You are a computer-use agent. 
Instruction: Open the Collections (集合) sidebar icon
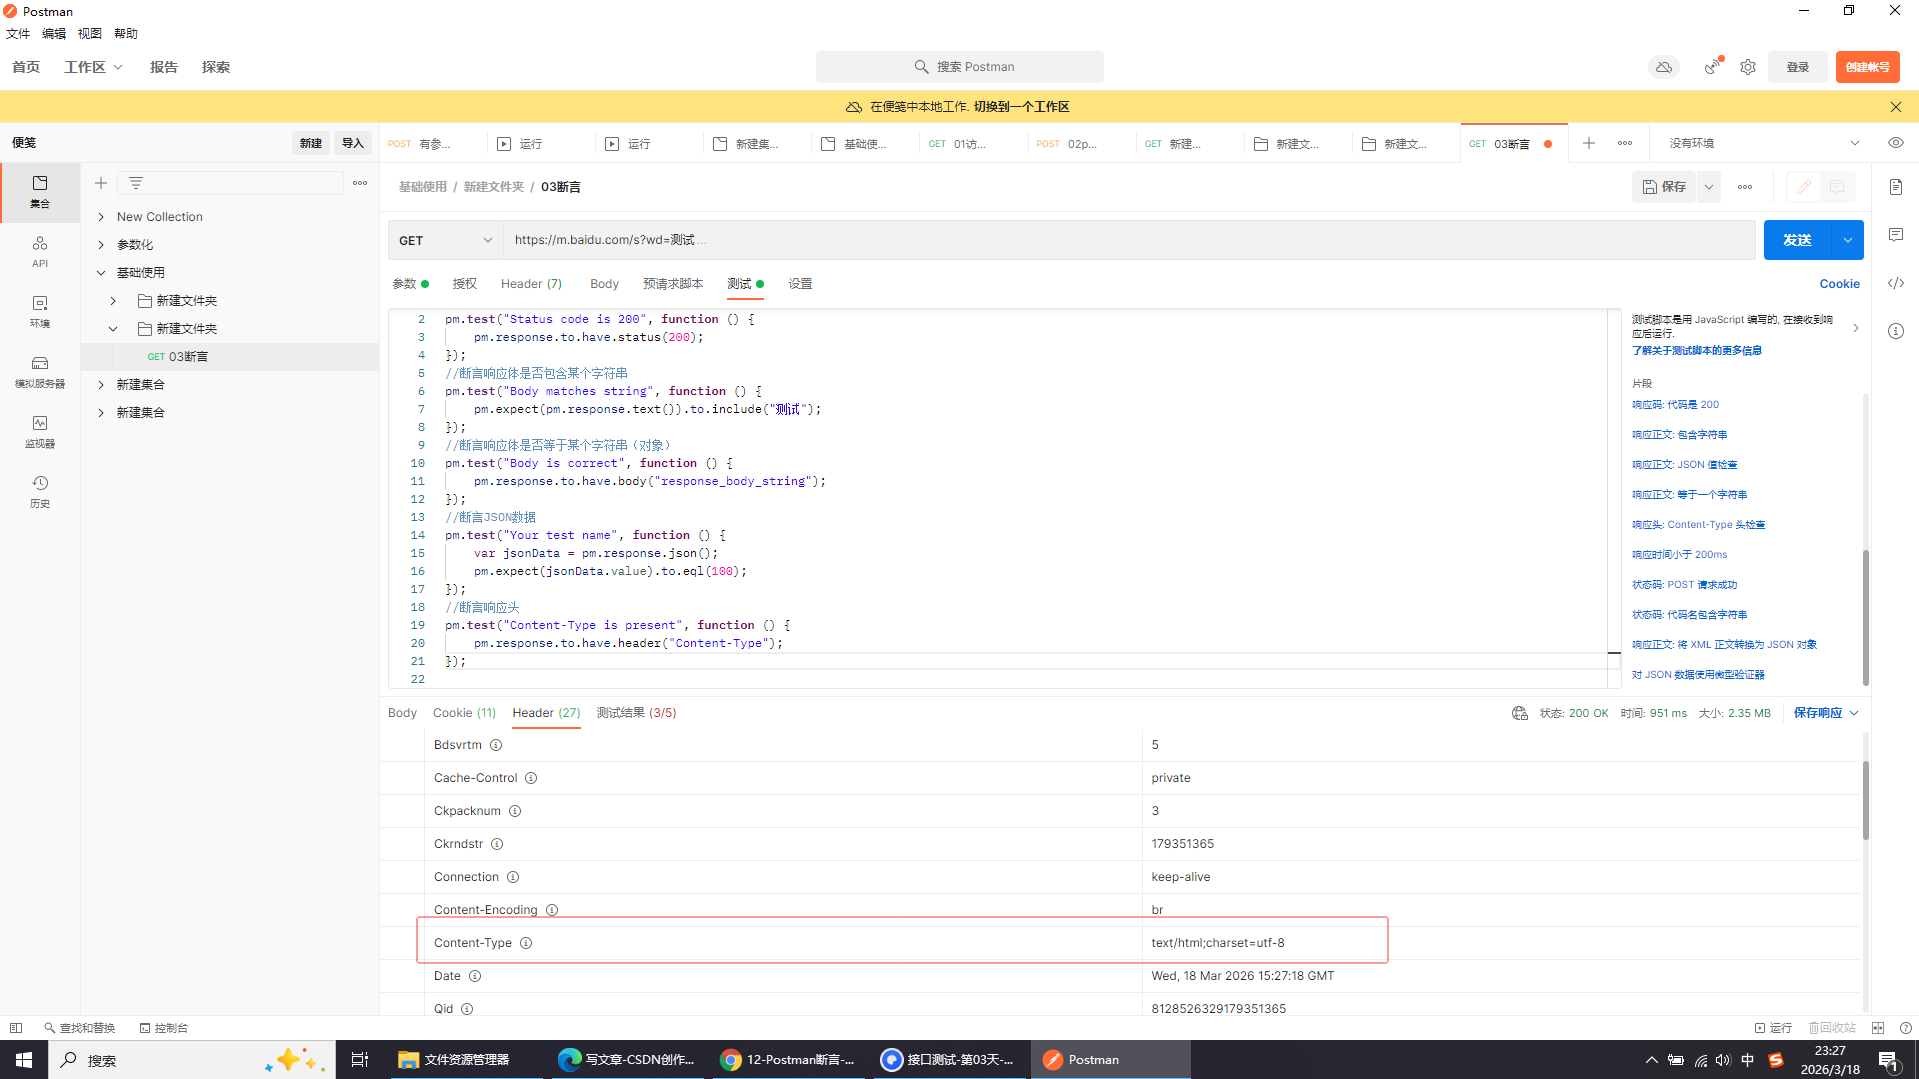40,191
